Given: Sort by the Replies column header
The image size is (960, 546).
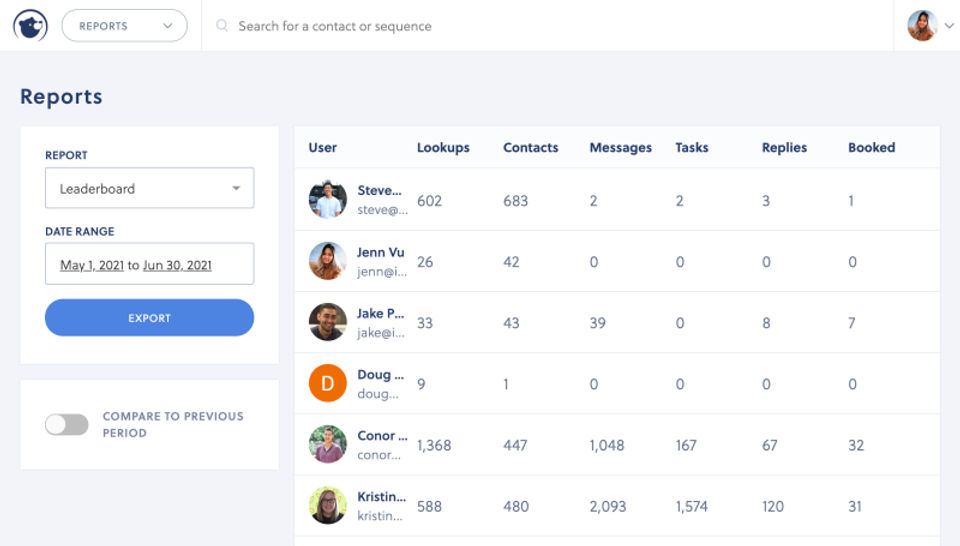Looking at the screenshot, I should [x=784, y=148].
